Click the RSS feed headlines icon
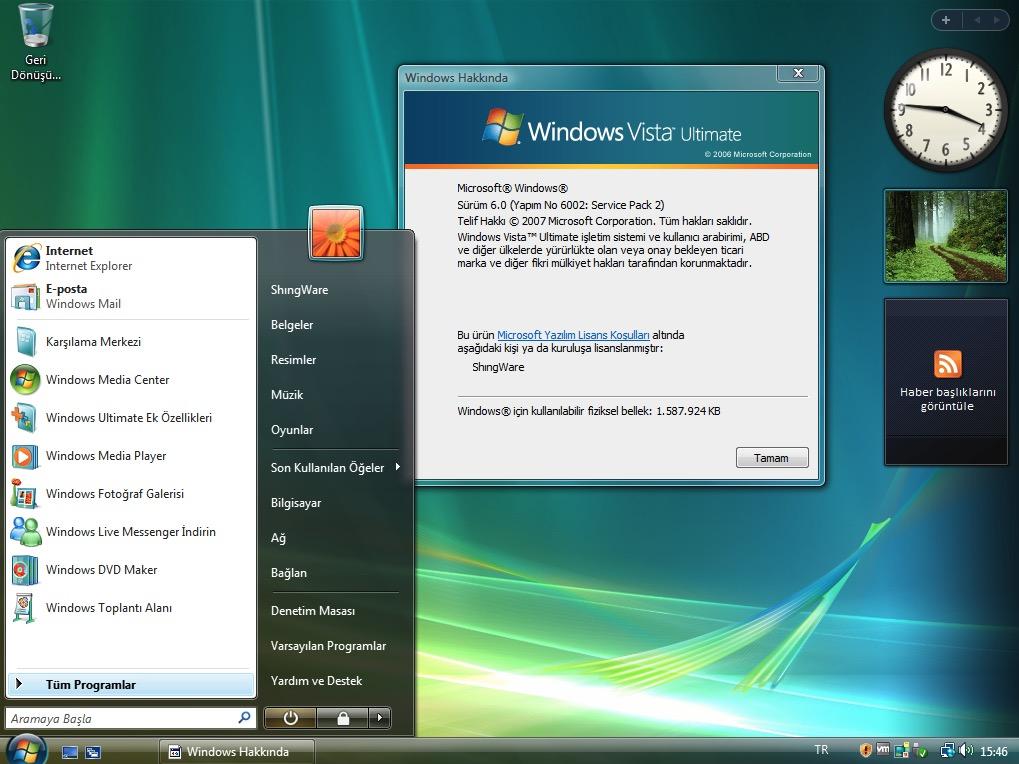1019x764 pixels. tap(947, 364)
